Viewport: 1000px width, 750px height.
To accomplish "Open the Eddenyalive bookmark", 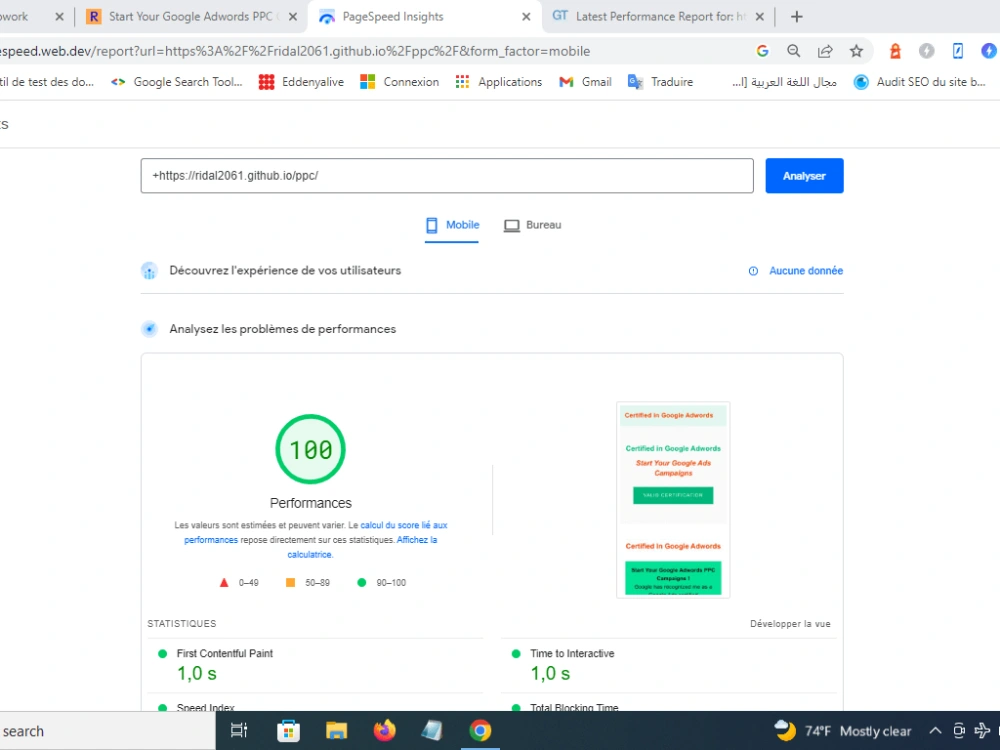I will click(x=301, y=82).
